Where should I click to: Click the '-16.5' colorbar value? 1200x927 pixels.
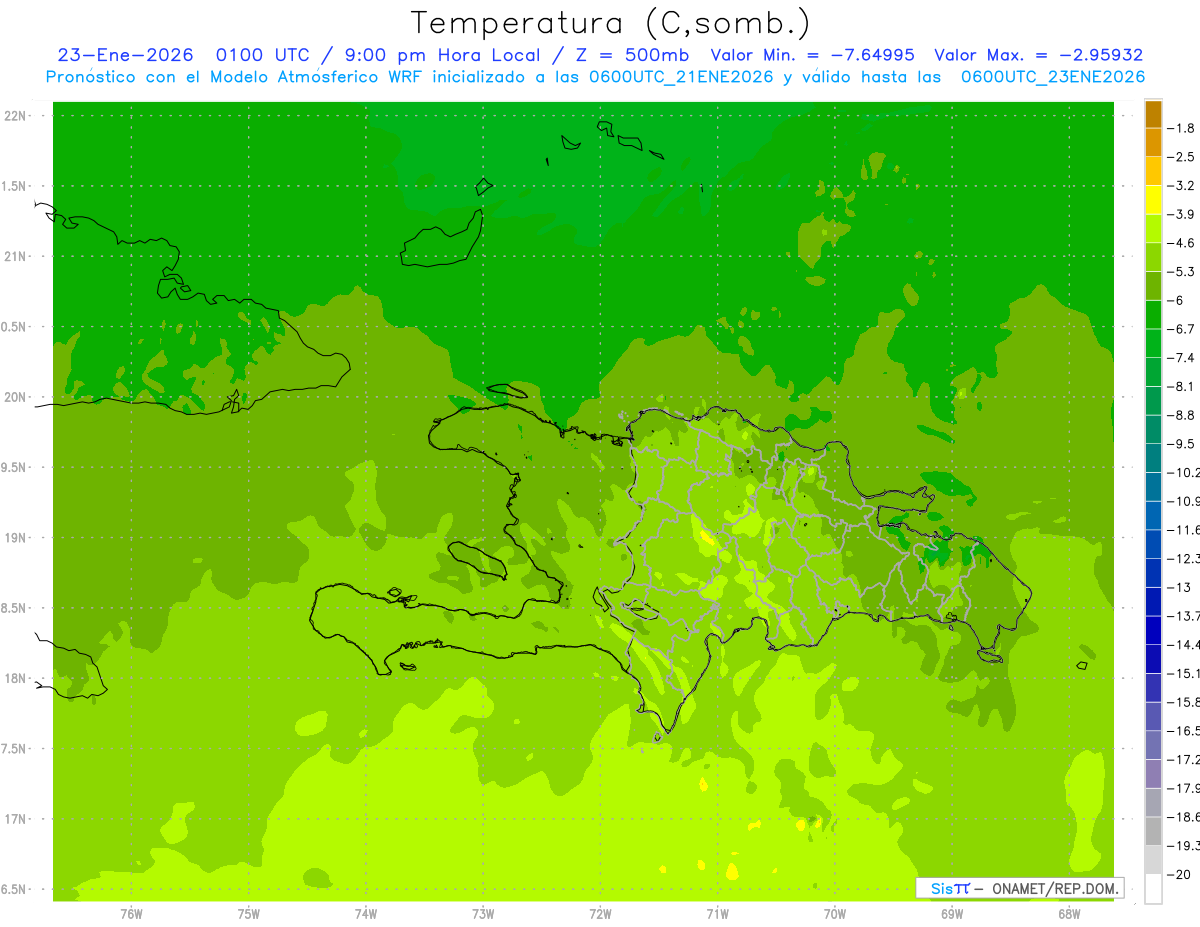[1183, 731]
